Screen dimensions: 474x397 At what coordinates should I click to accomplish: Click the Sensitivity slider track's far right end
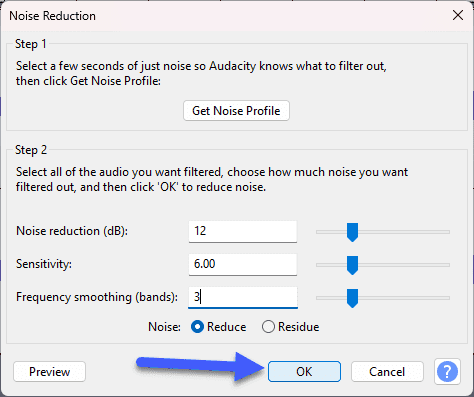click(447, 265)
